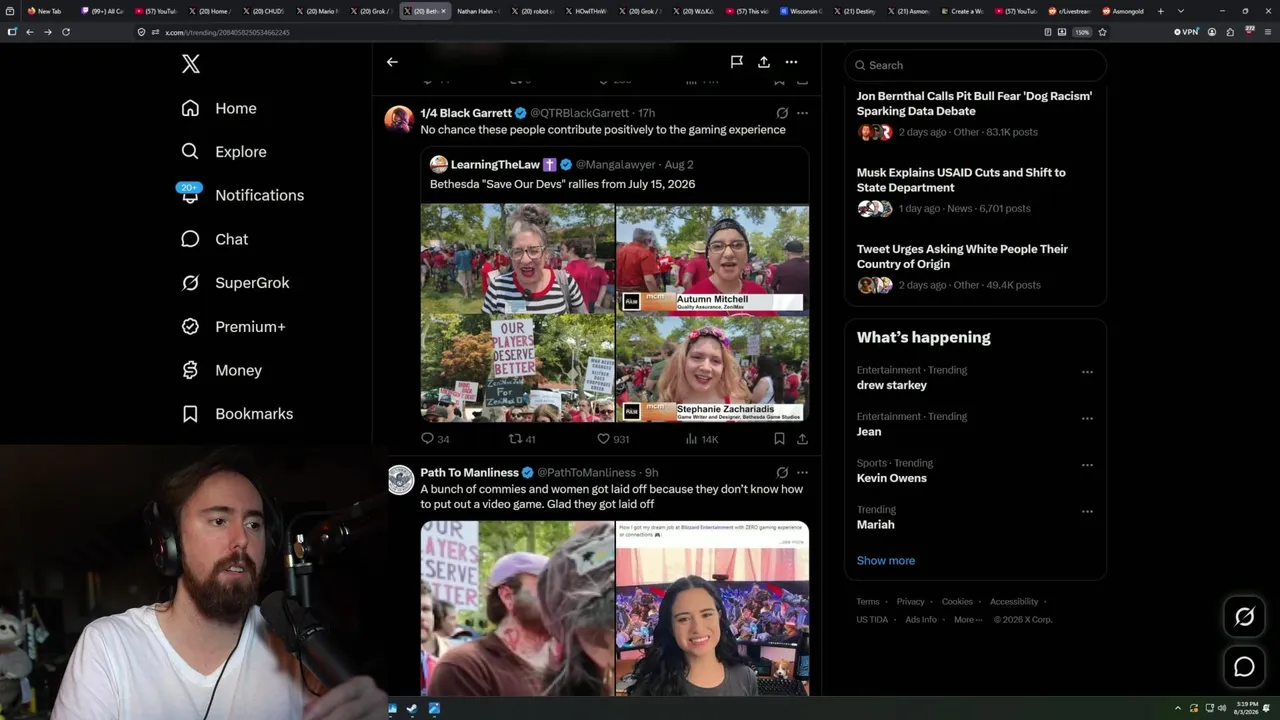Like the post with 931 likes
1280x720 pixels.
[613, 439]
